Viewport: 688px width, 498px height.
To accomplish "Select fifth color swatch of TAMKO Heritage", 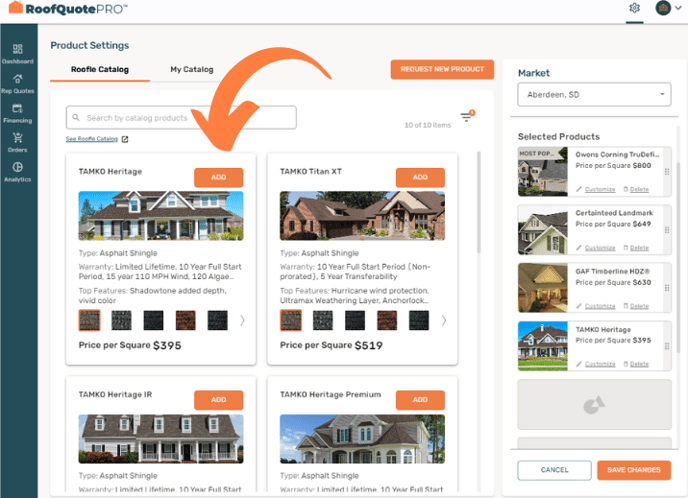I will point(218,320).
